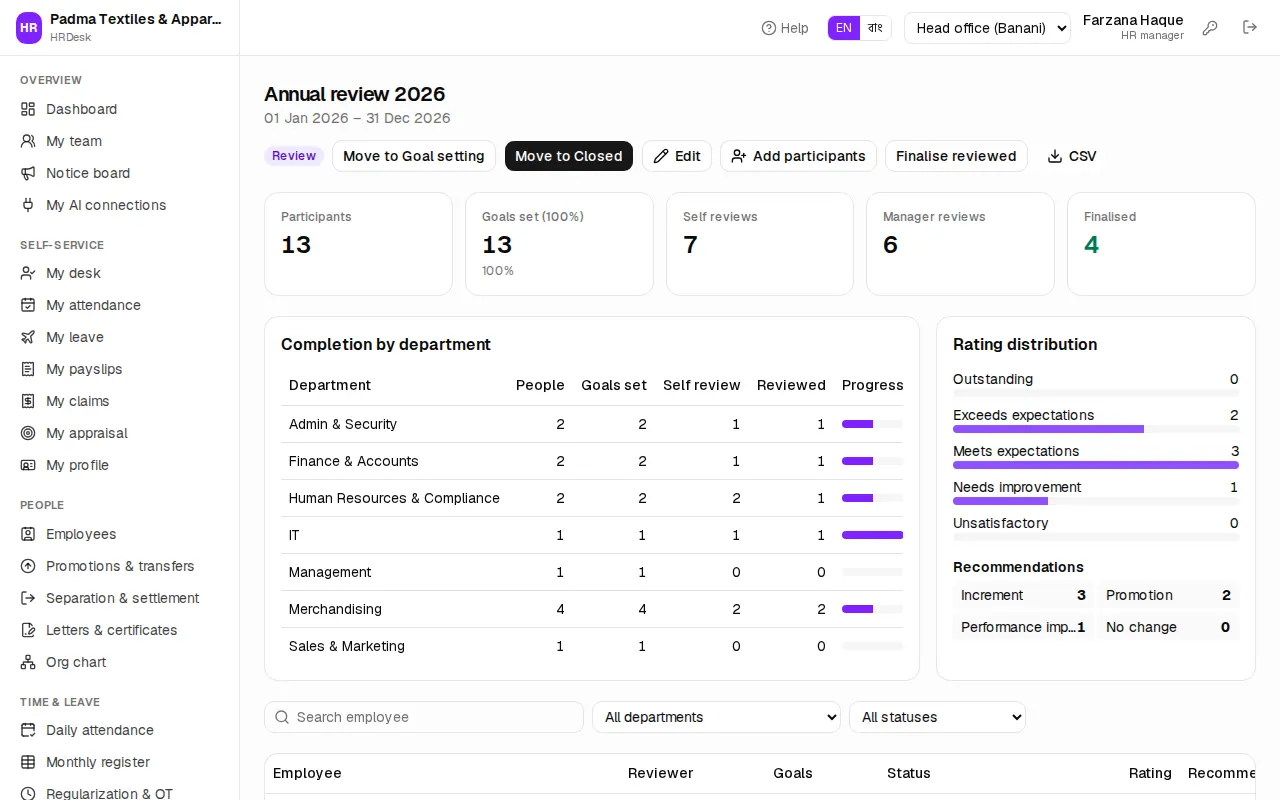
Task: Click the My AI connections plug icon
Action: coord(28,205)
